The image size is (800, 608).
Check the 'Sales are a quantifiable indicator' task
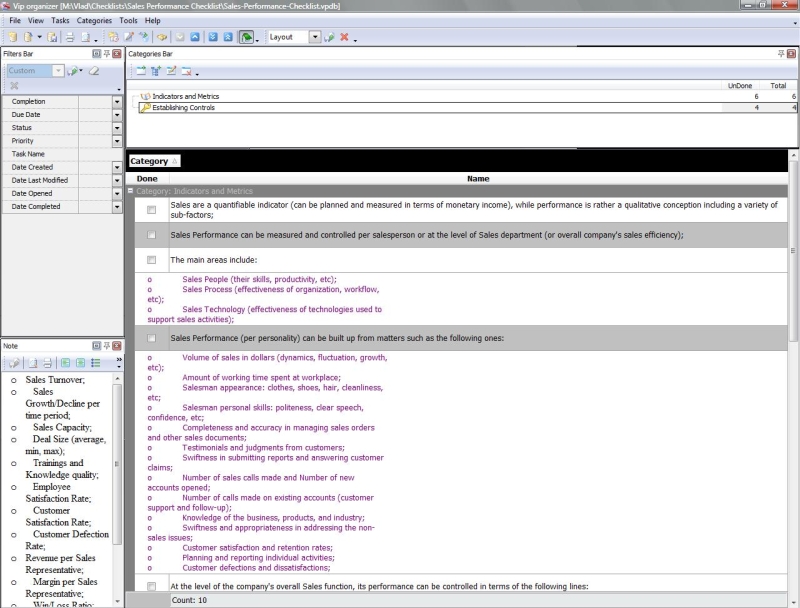[x=151, y=210]
